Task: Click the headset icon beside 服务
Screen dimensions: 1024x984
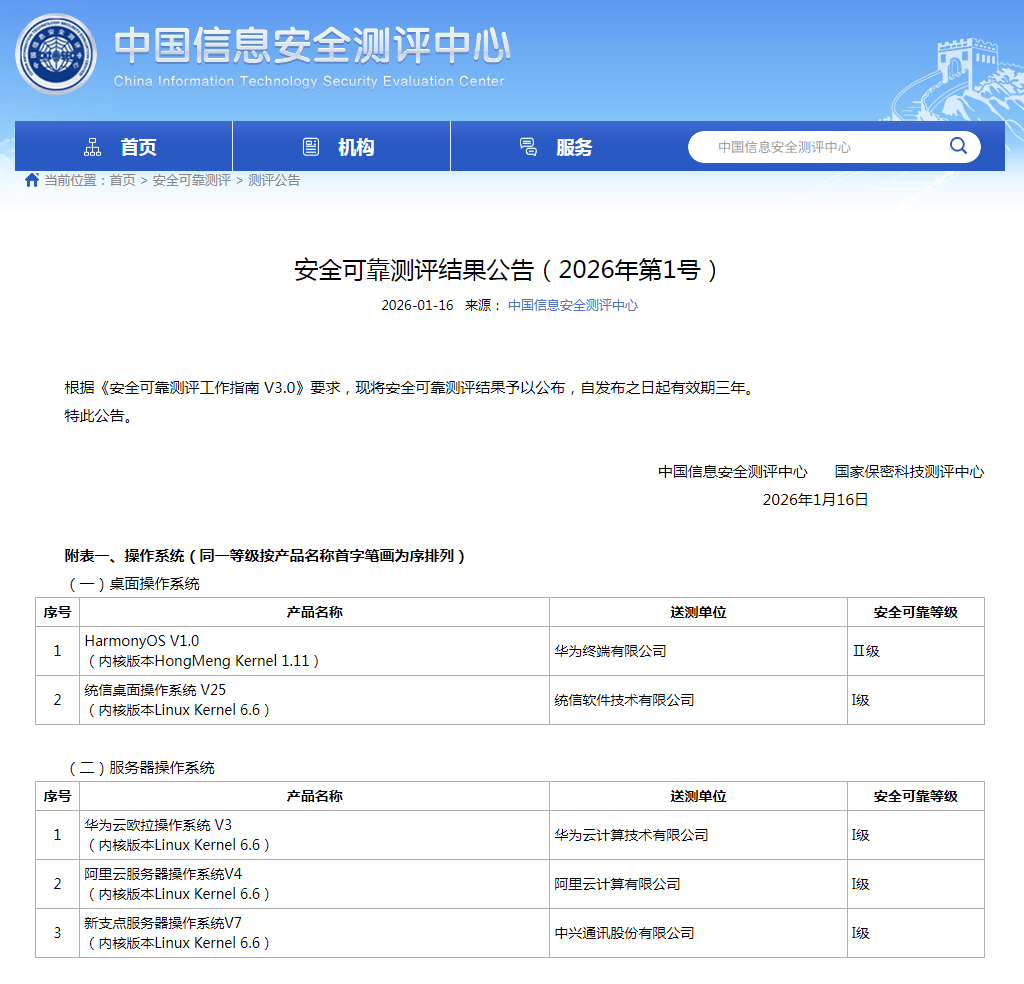Action: 528,146
